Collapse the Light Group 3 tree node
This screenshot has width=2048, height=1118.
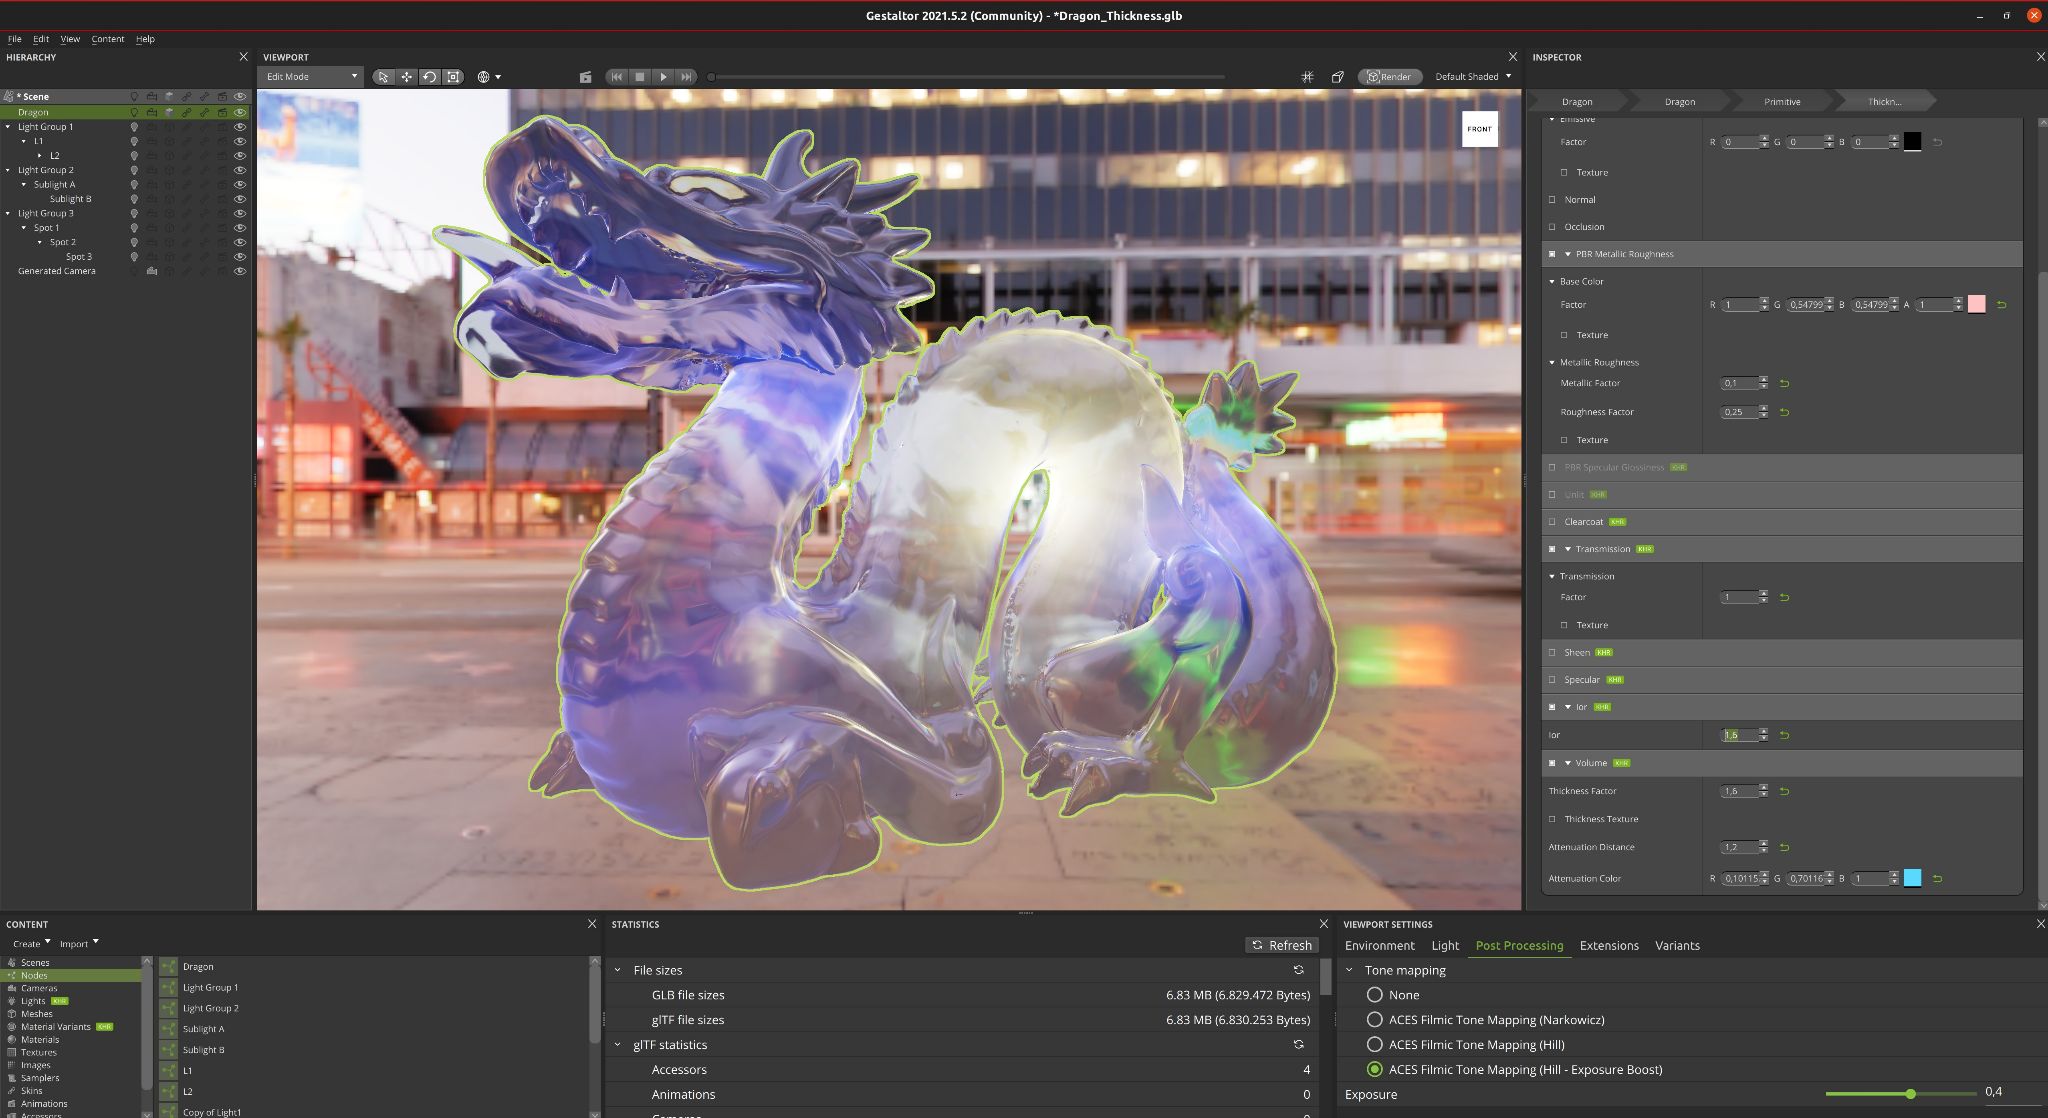(x=9, y=213)
